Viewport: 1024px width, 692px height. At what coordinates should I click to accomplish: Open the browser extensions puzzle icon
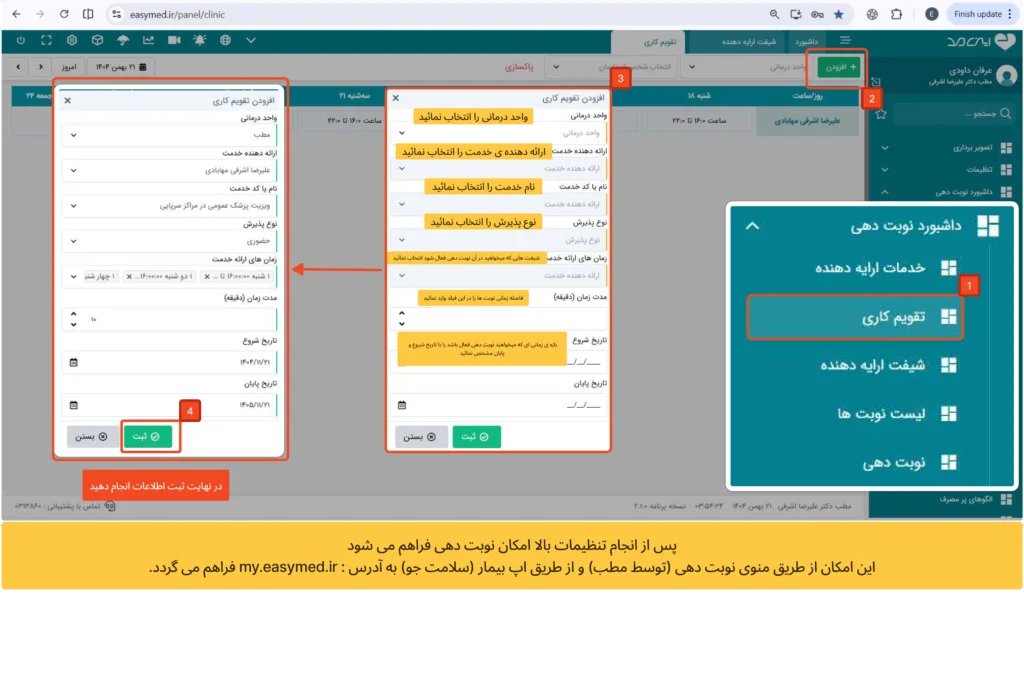(x=897, y=14)
